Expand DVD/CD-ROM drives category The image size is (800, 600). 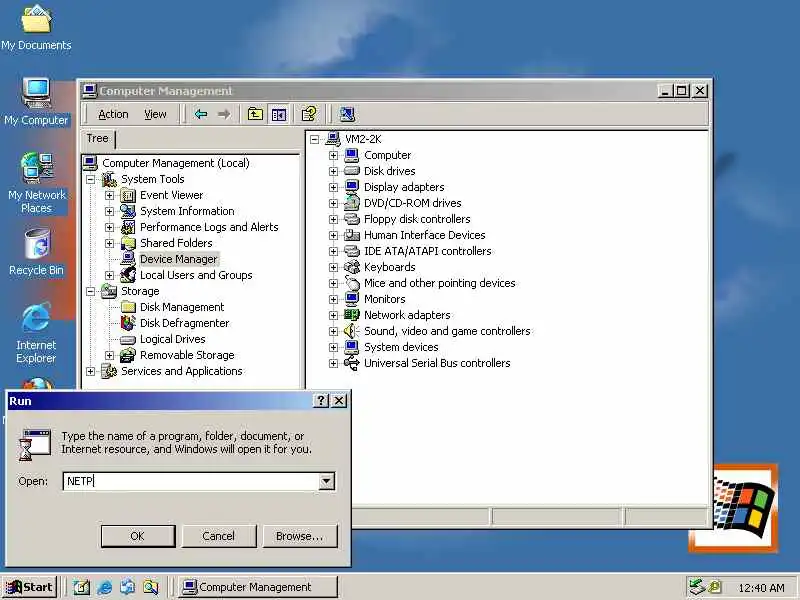click(x=333, y=203)
